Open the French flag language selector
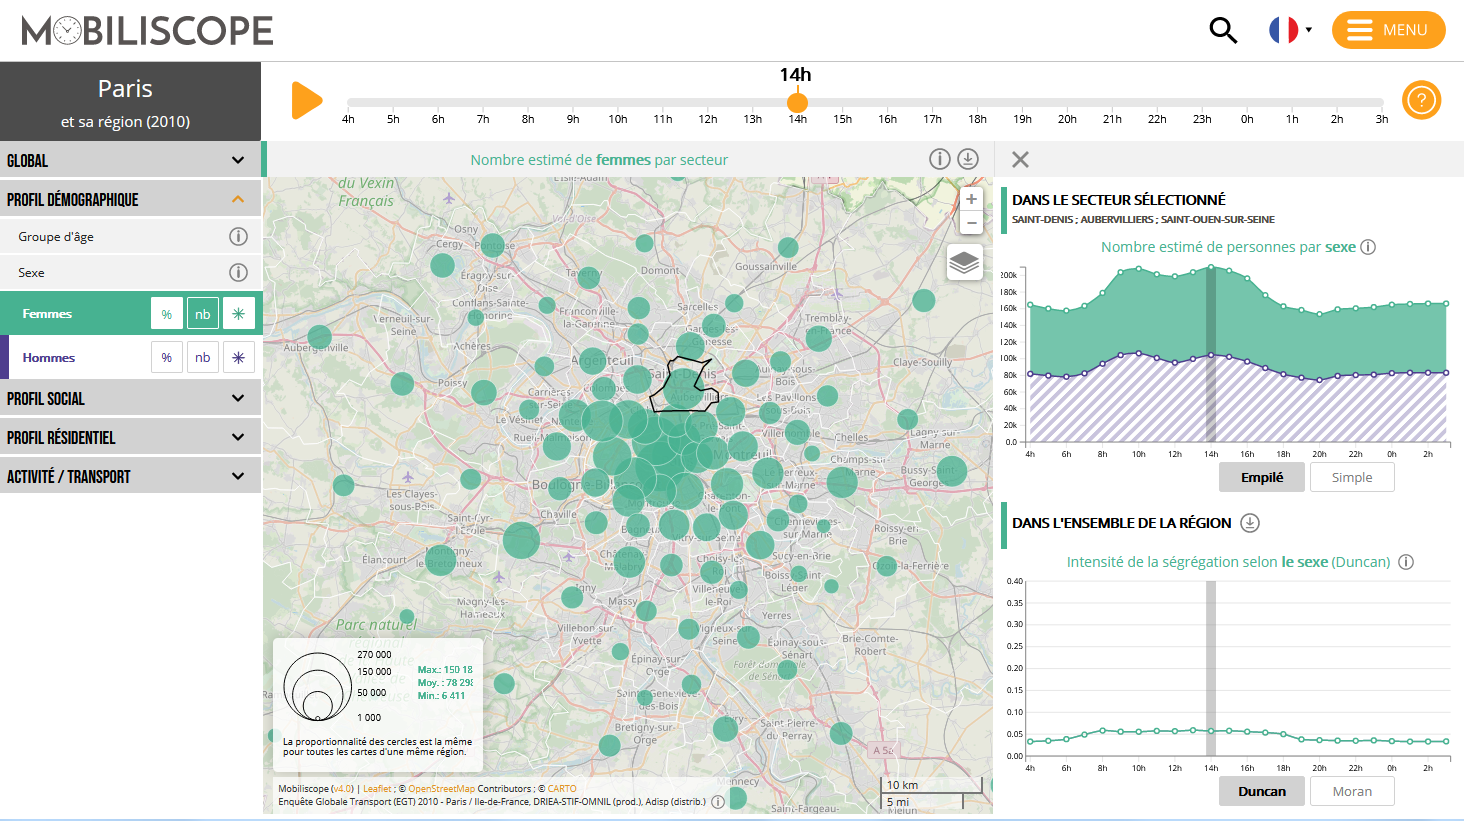This screenshot has height=821, width=1464. 1290,30
